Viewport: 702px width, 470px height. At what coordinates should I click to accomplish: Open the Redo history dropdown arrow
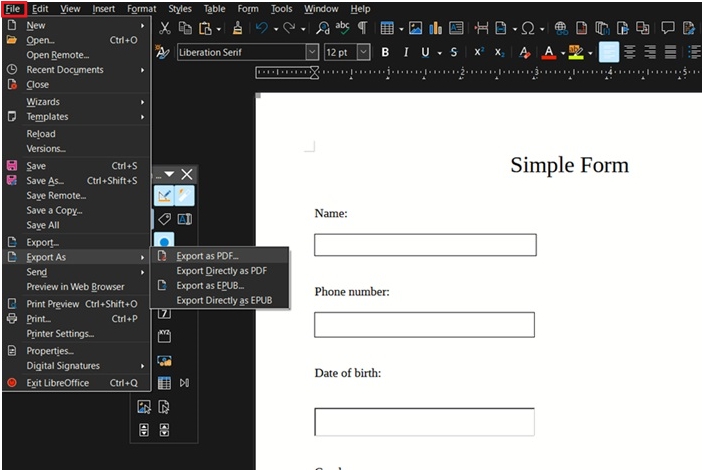pos(303,29)
